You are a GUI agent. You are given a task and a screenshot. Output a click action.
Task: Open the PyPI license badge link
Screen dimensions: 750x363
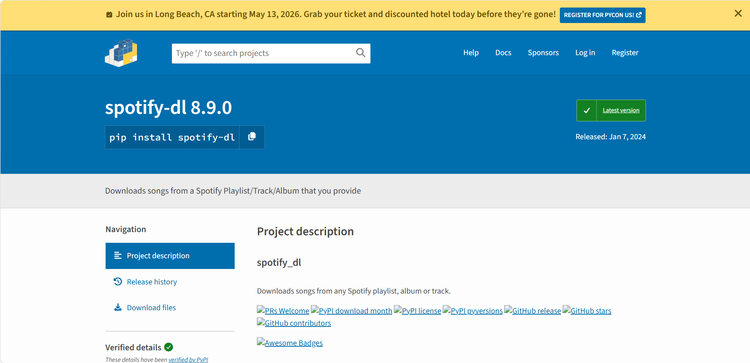click(418, 311)
